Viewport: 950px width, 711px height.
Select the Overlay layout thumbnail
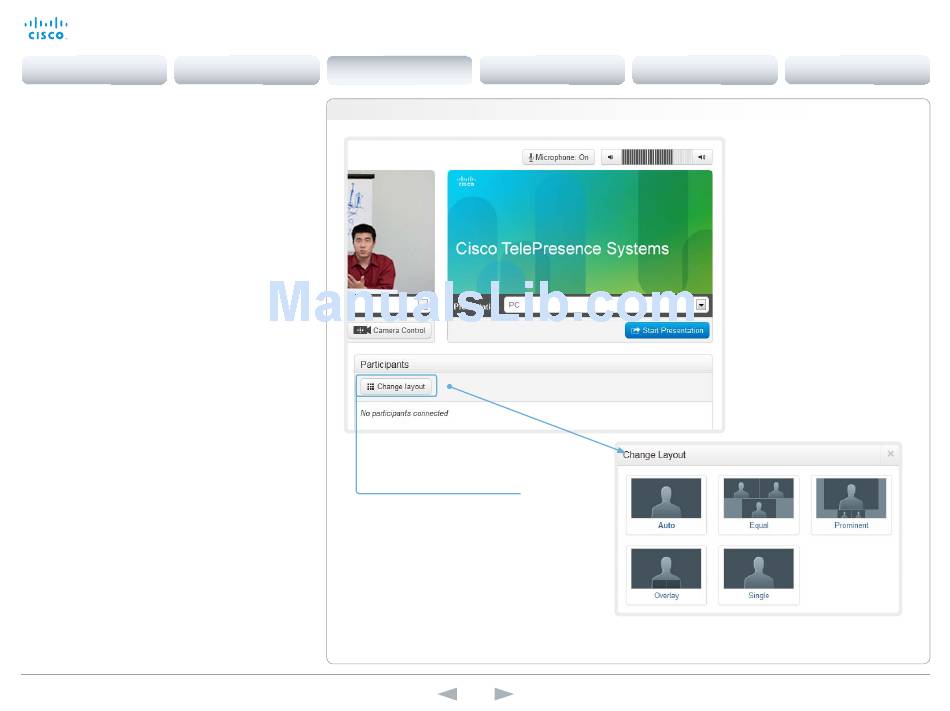(666, 574)
